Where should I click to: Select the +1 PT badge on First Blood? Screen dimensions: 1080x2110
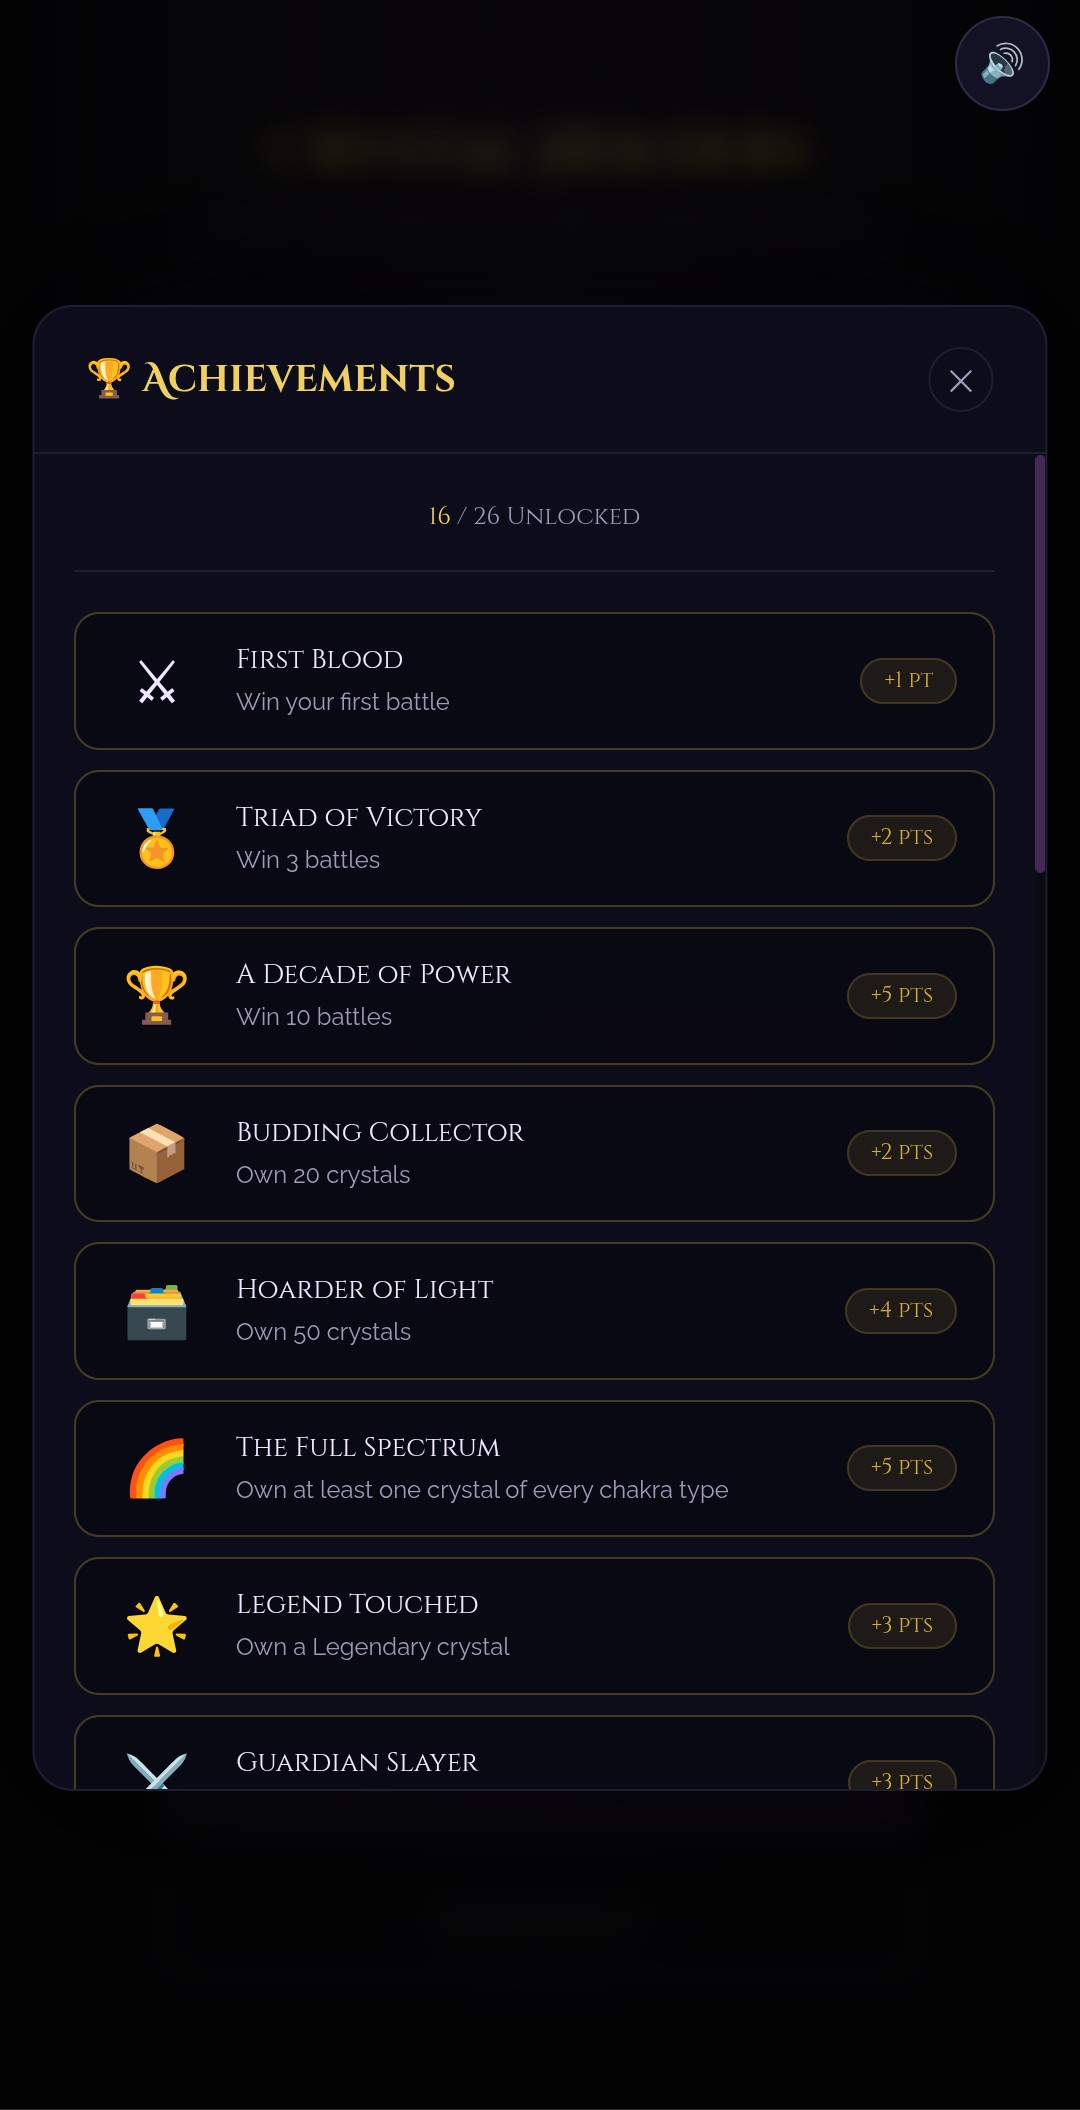coord(908,681)
